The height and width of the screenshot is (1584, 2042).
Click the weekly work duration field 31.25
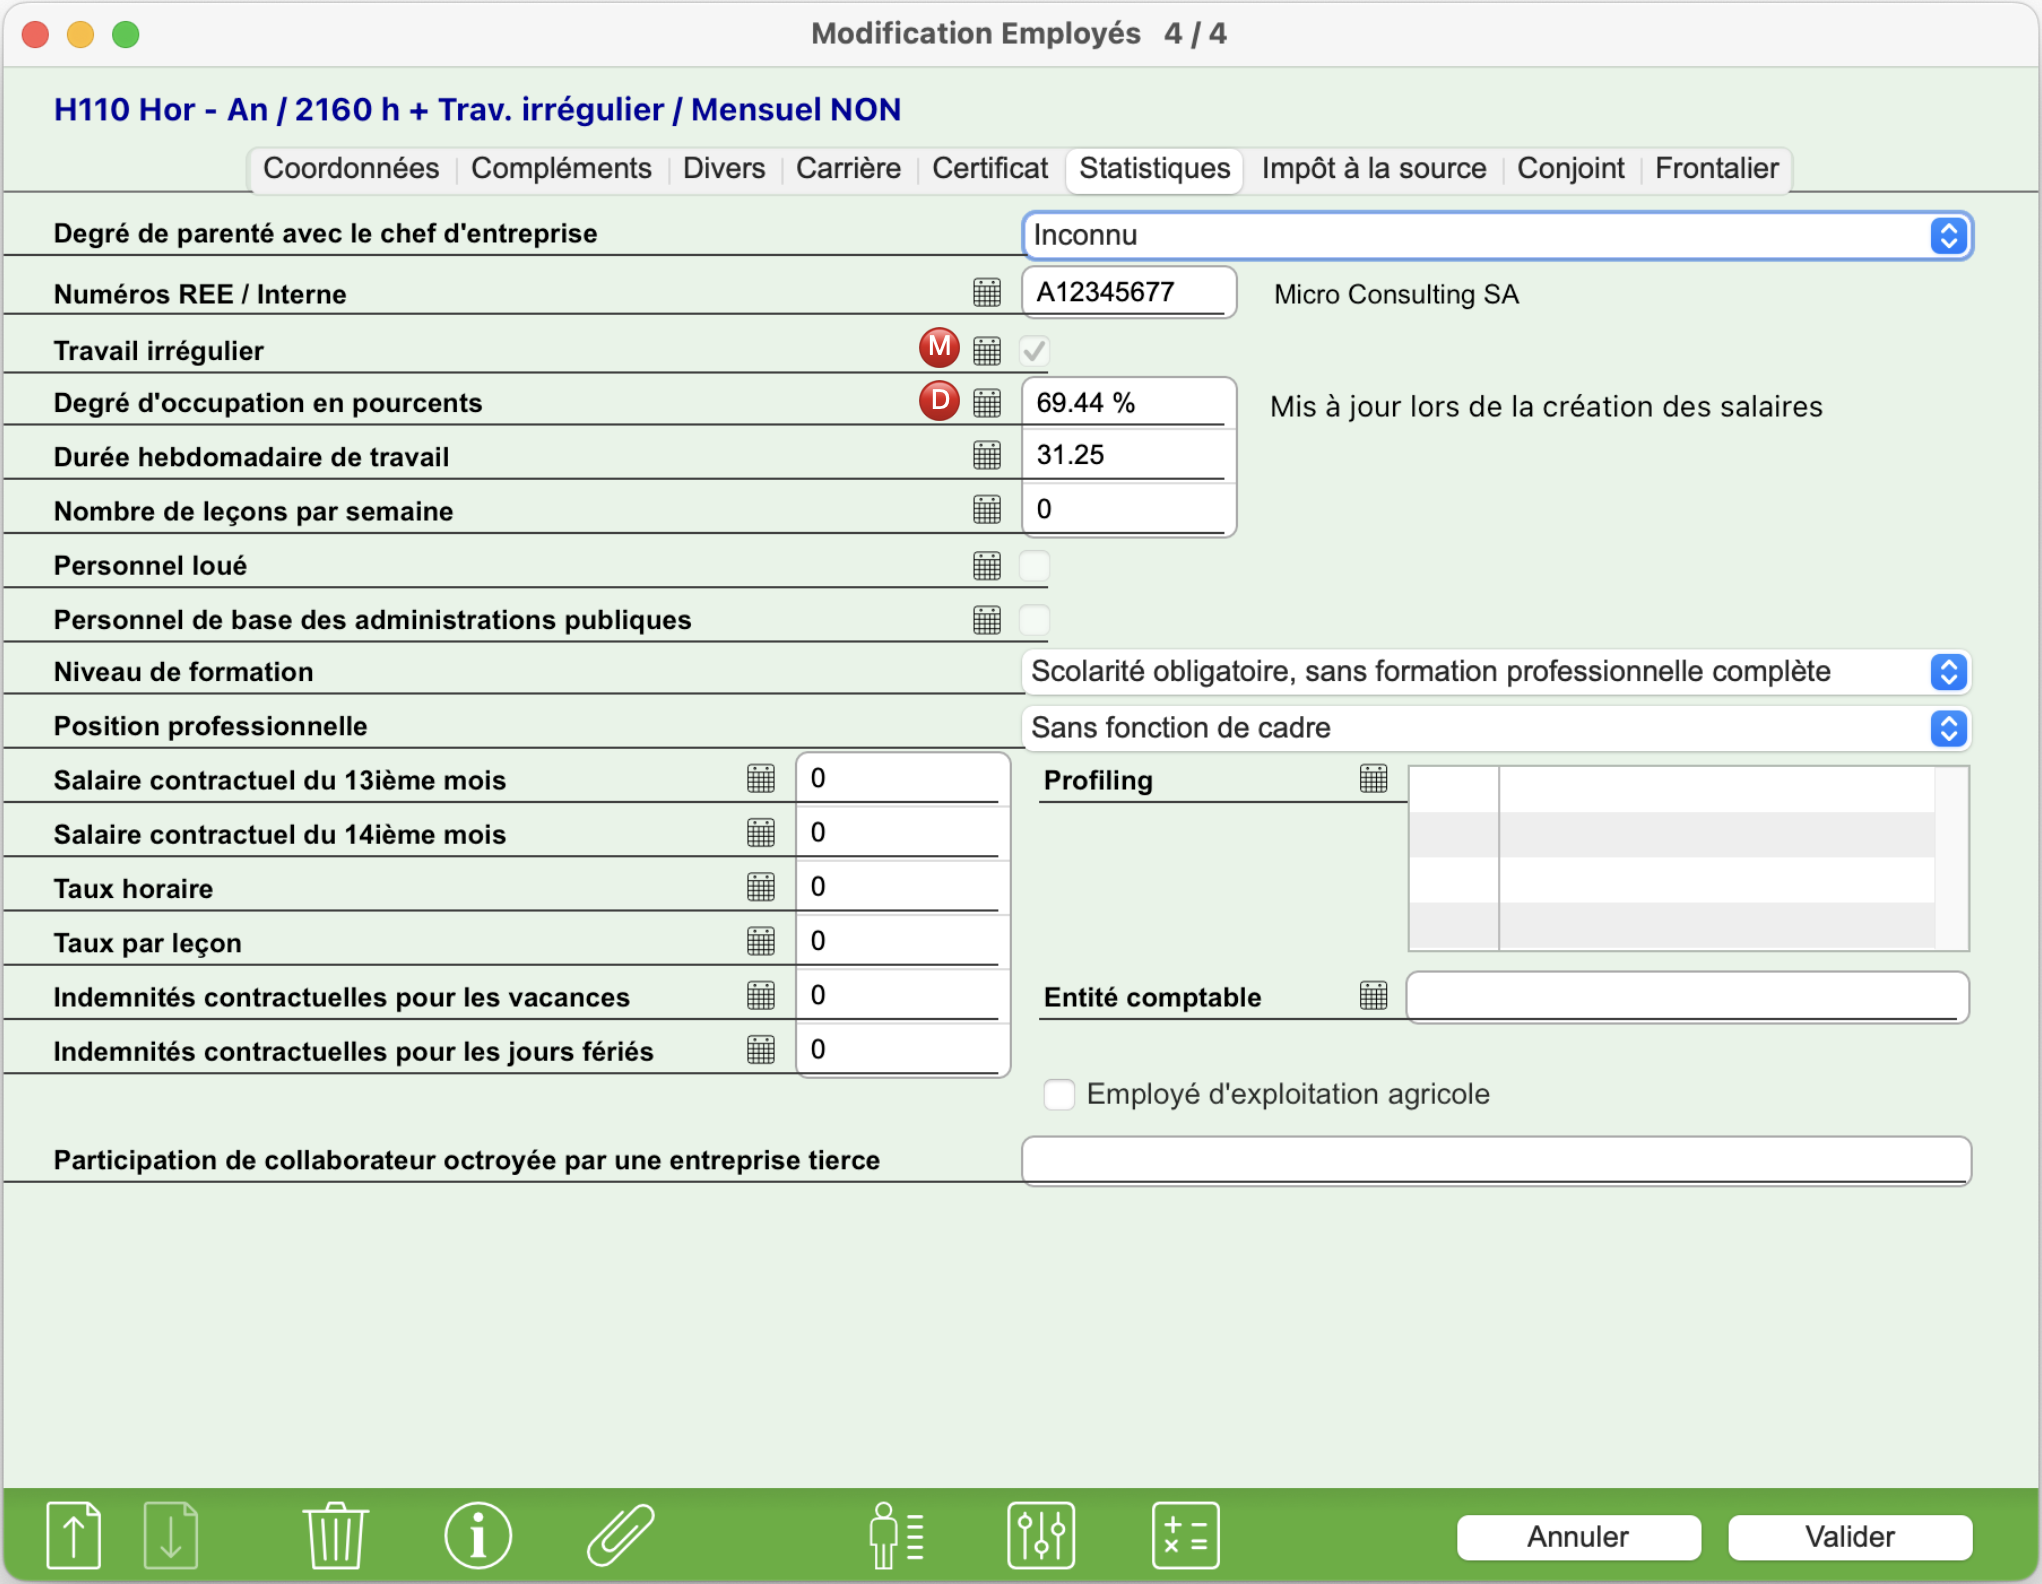click(x=1129, y=455)
